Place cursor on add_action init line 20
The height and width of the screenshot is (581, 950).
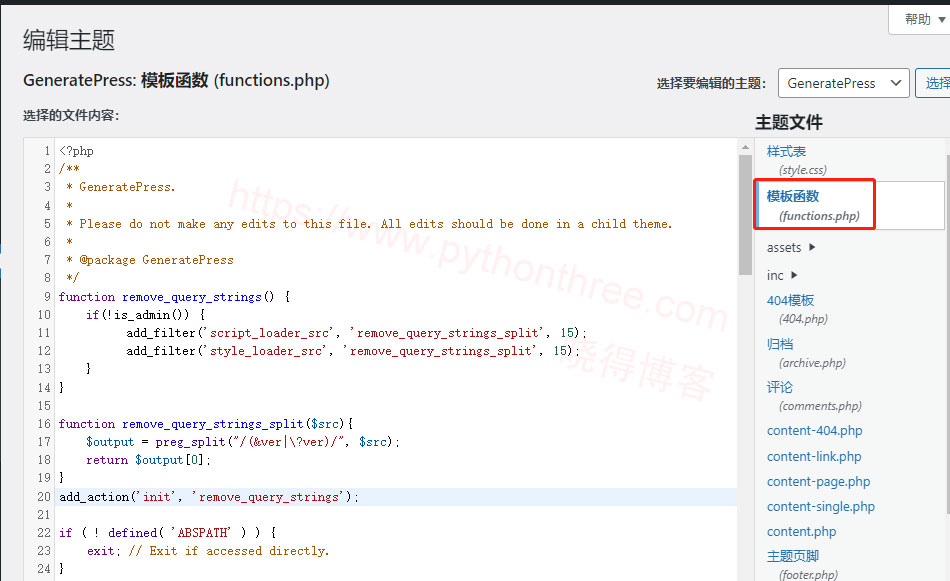click(x=208, y=497)
